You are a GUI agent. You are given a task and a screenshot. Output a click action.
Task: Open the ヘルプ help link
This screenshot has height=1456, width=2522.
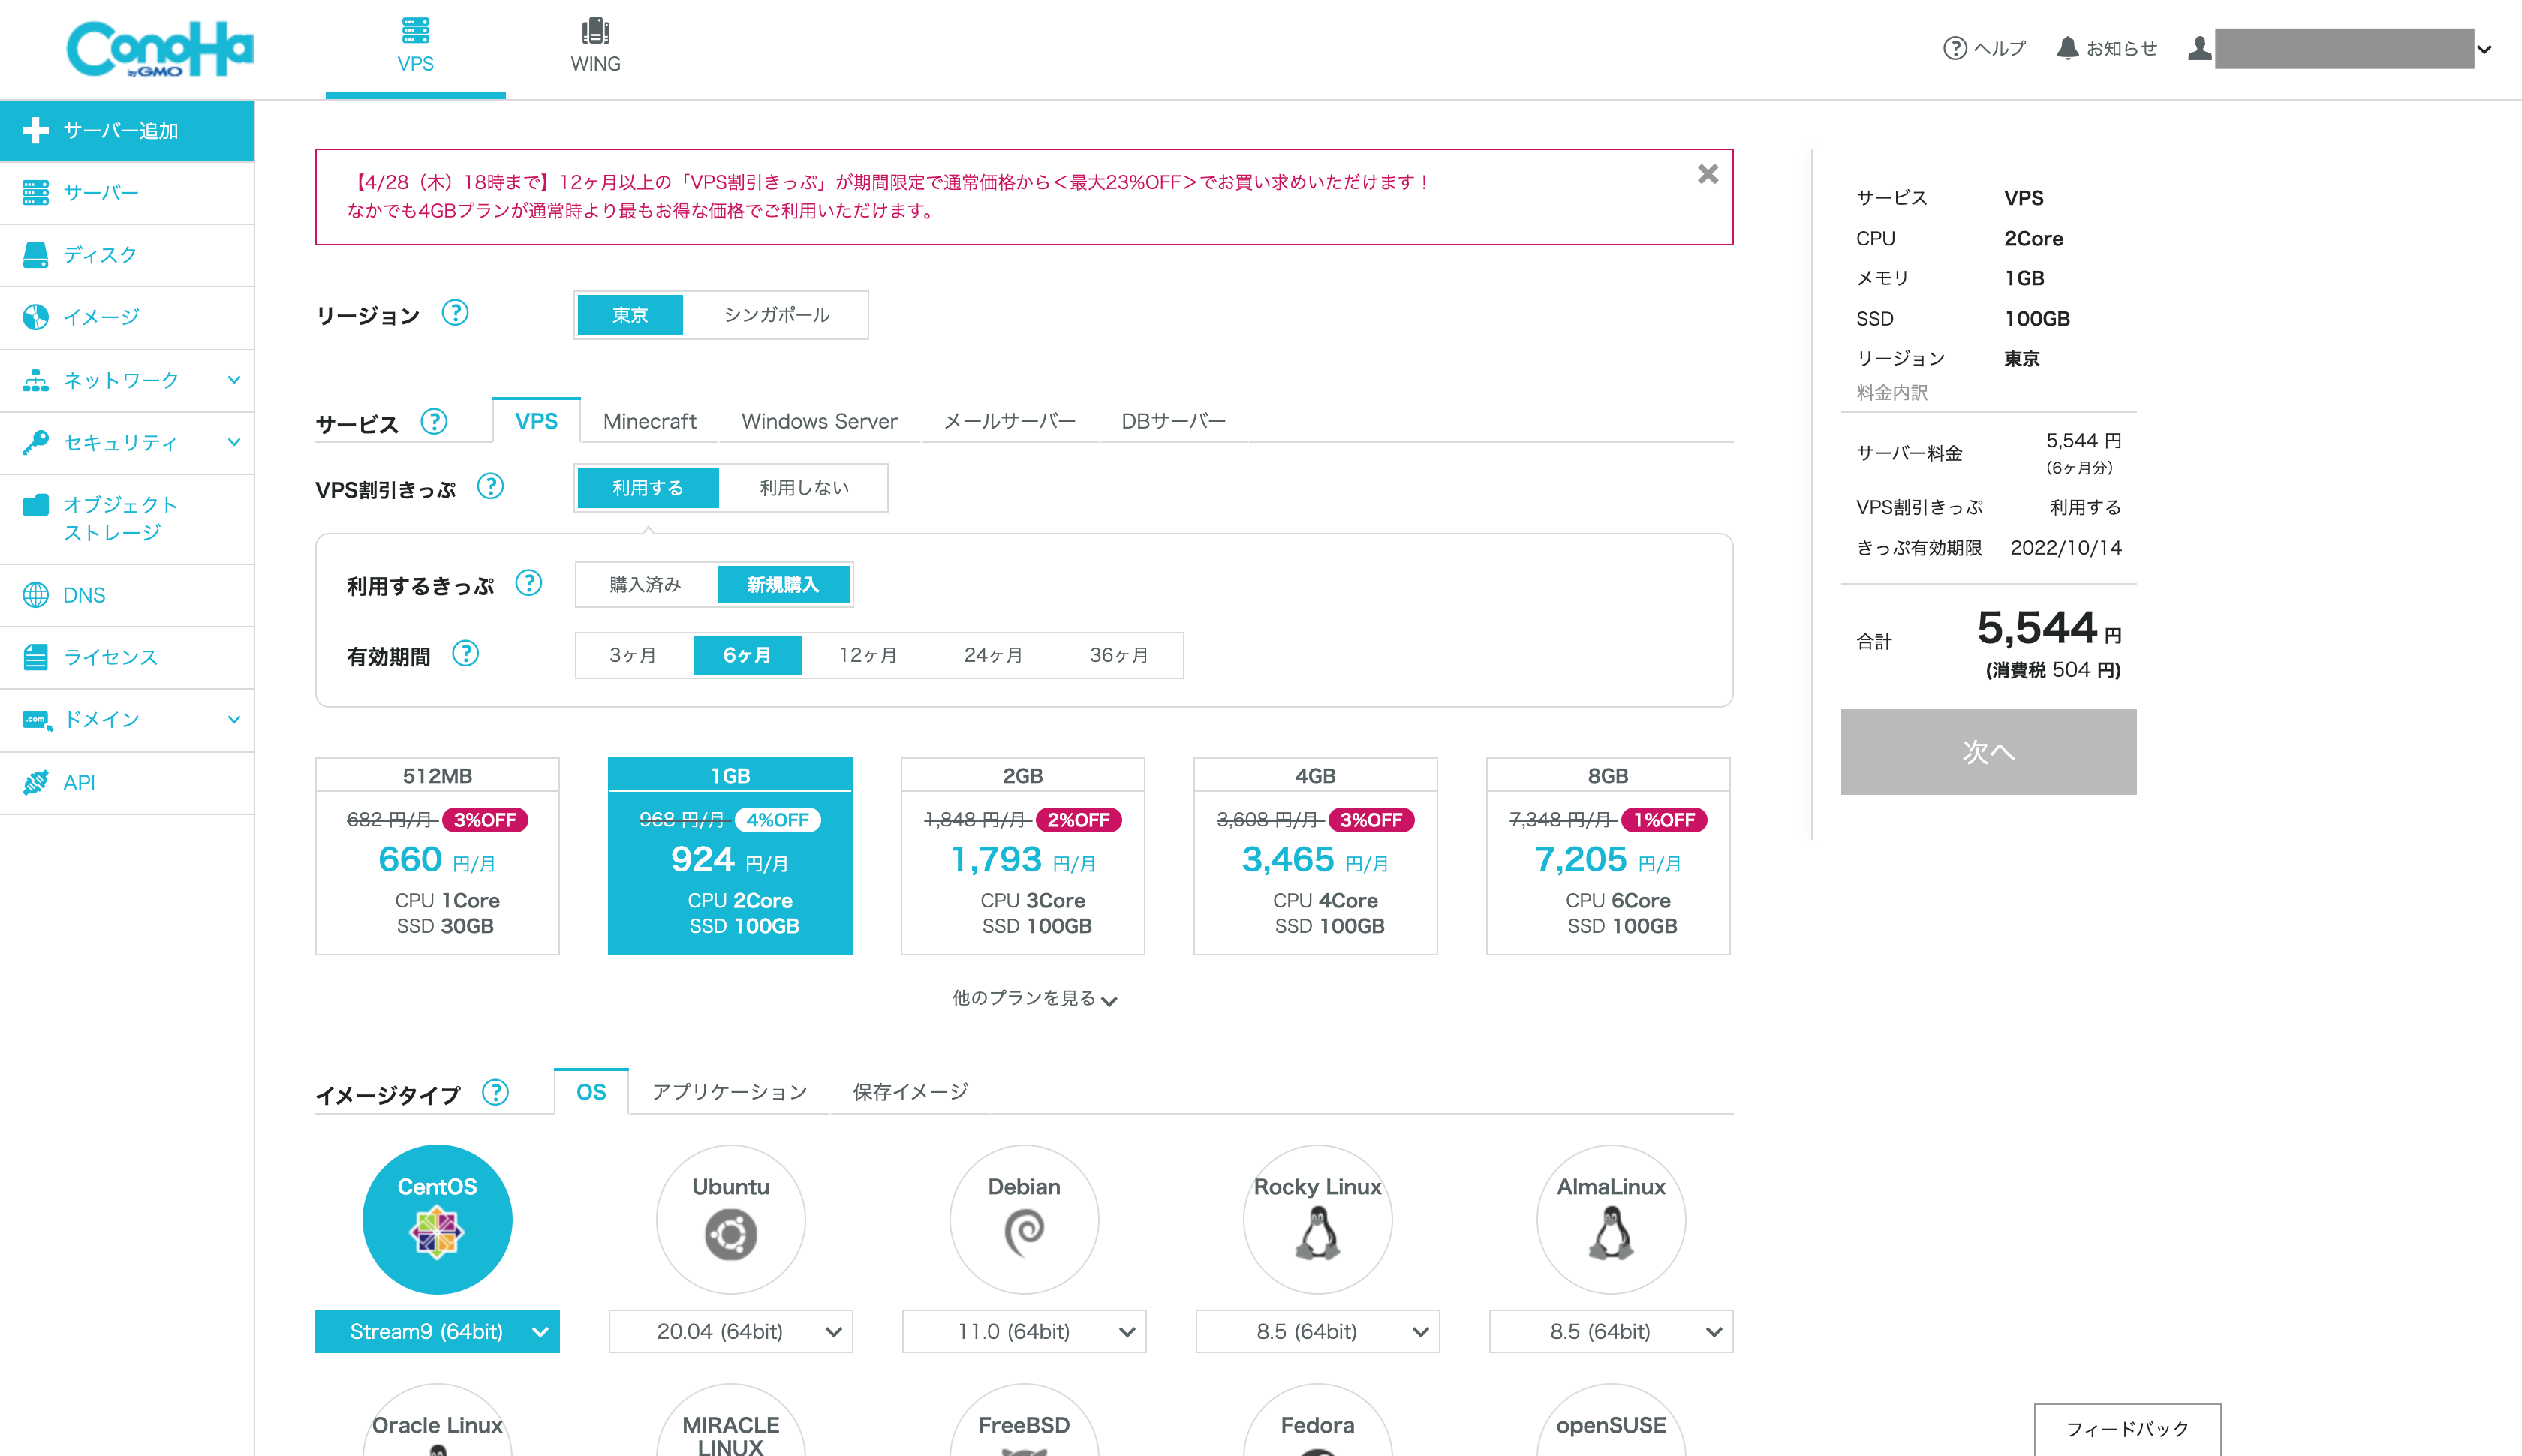(x=1984, y=48)
